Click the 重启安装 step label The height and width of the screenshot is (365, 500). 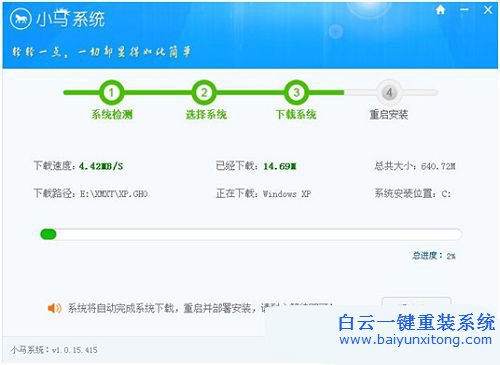coord(389,115)
